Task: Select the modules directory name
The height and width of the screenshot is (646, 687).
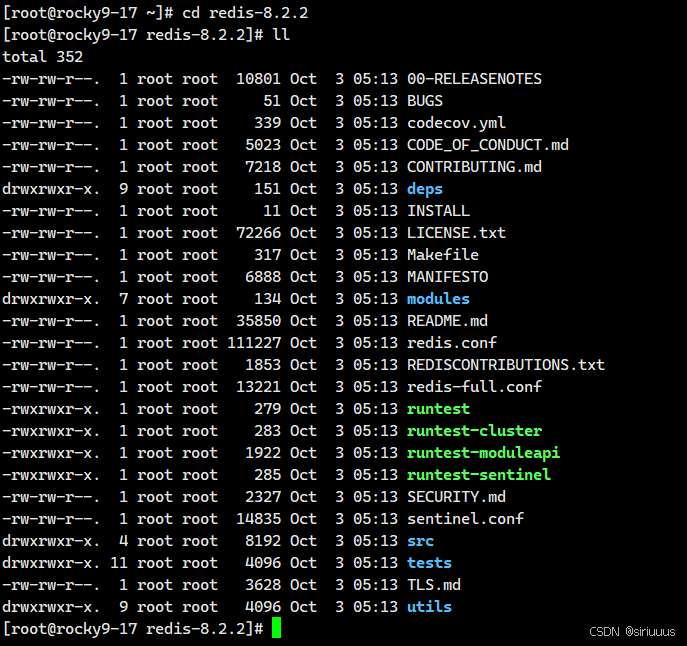Action: pos(438,299)
